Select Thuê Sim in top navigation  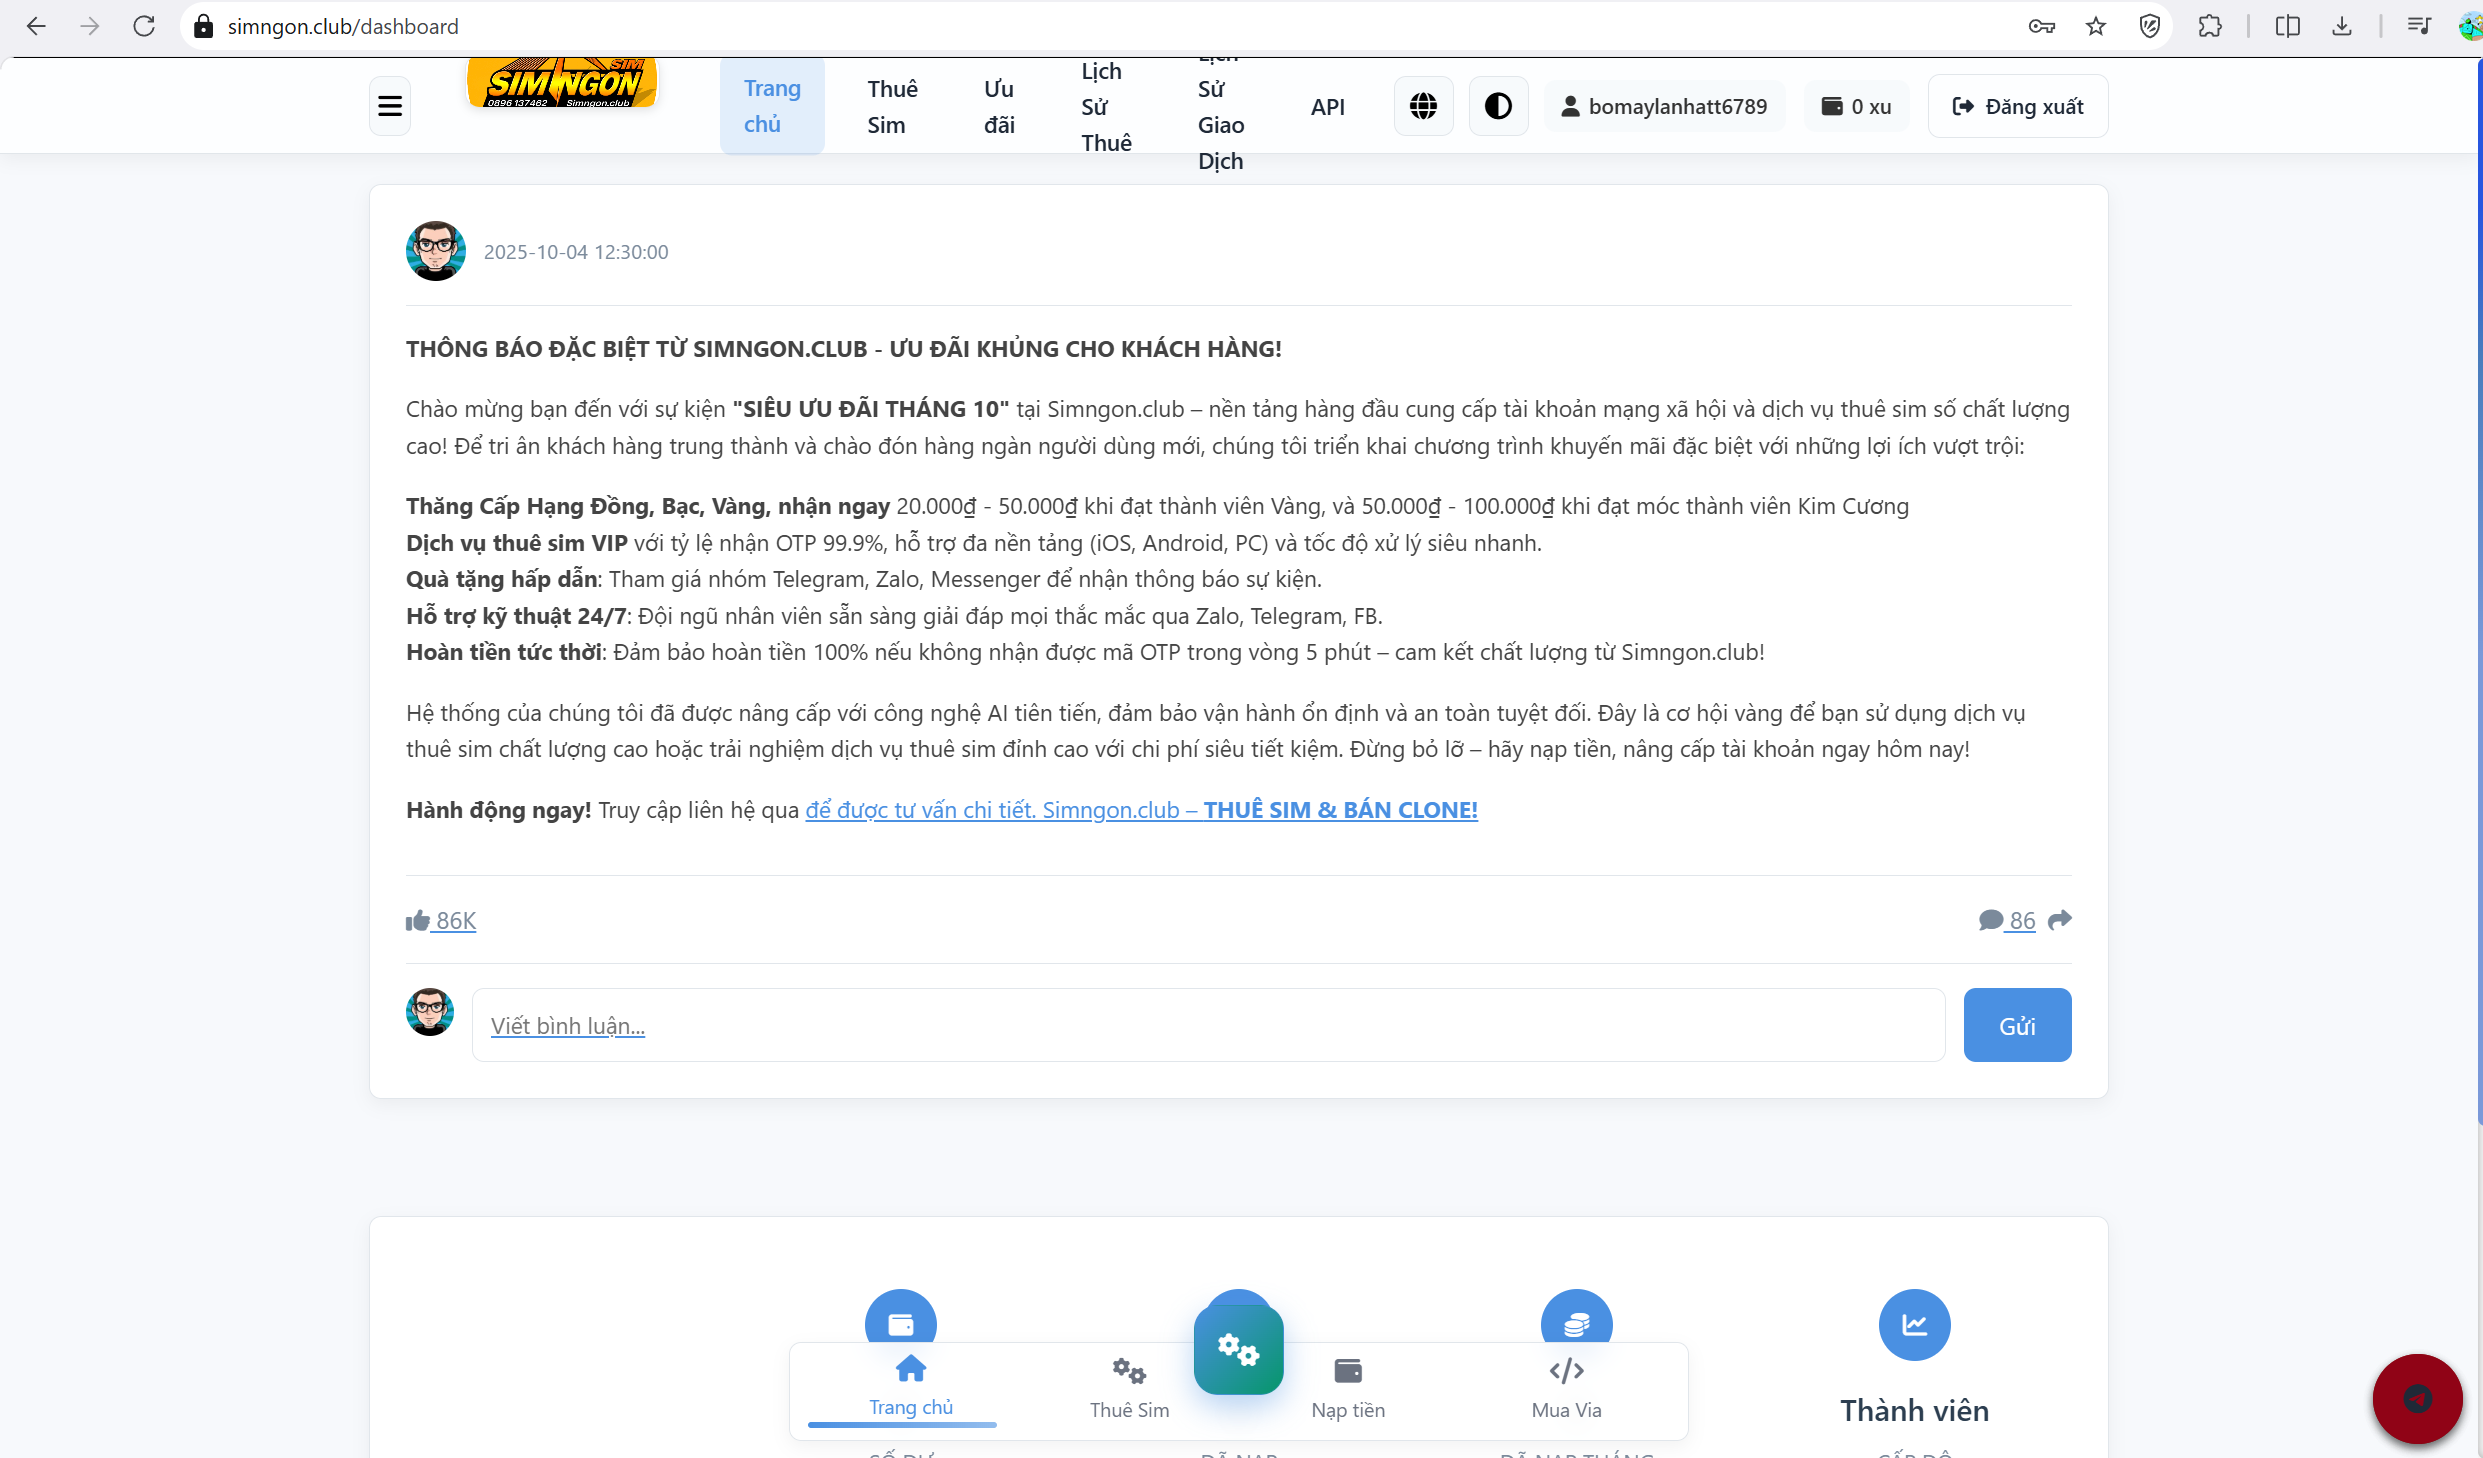pos(891,106)
